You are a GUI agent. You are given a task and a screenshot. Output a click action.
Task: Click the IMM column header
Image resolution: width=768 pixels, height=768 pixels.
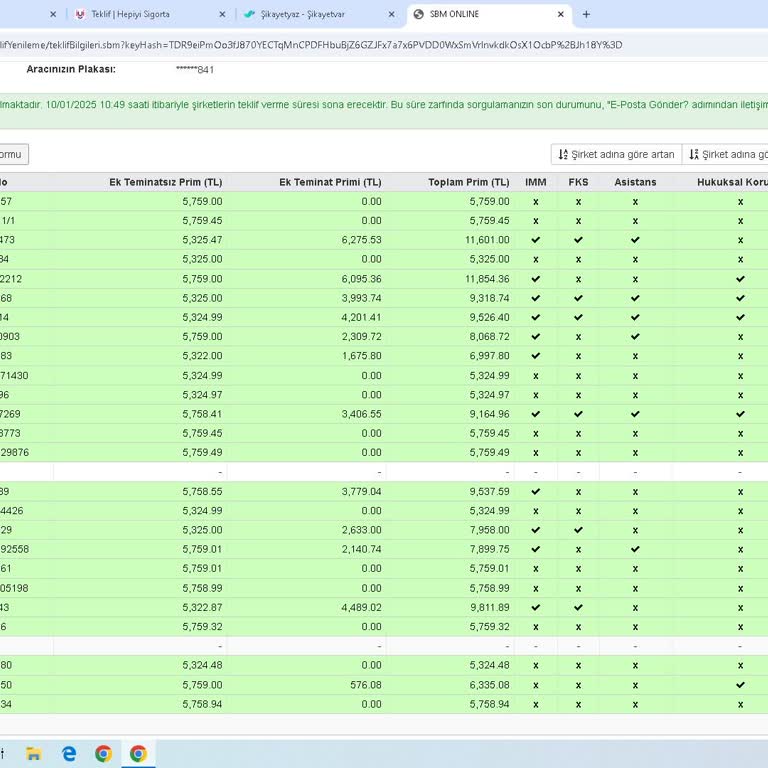(x=535, y=182)
